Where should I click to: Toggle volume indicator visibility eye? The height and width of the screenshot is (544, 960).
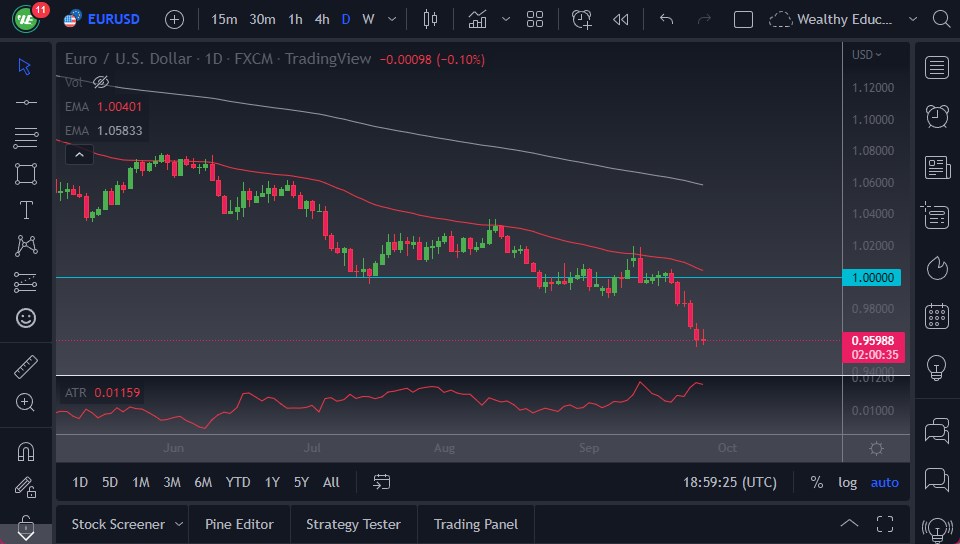point(100,82)
